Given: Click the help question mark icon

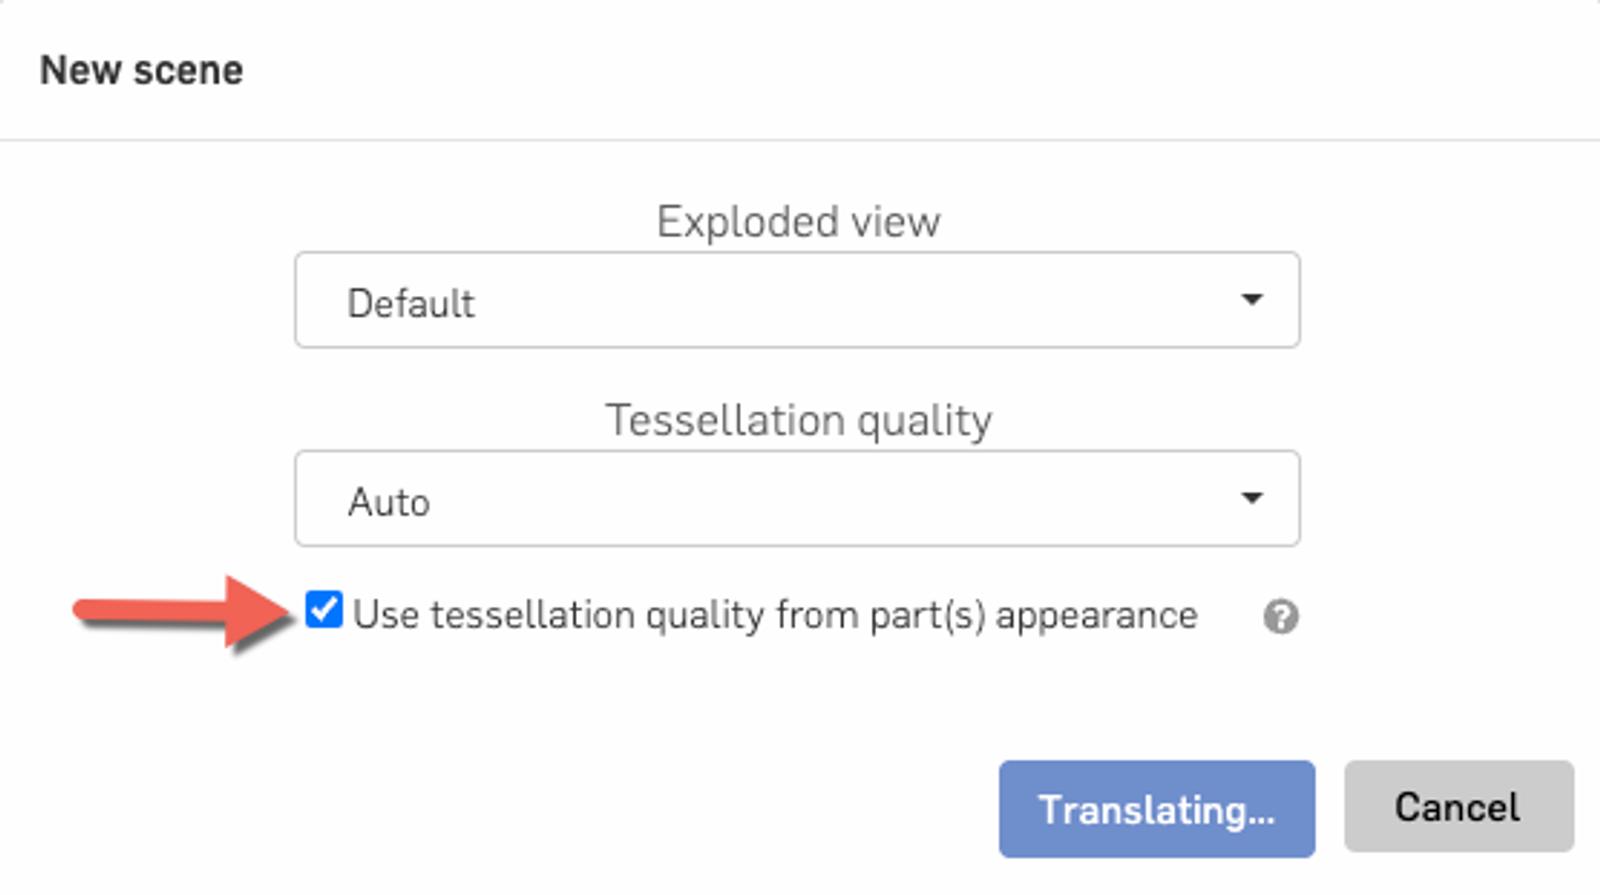Looking at the screenshot, I should tap(1280, 617).
